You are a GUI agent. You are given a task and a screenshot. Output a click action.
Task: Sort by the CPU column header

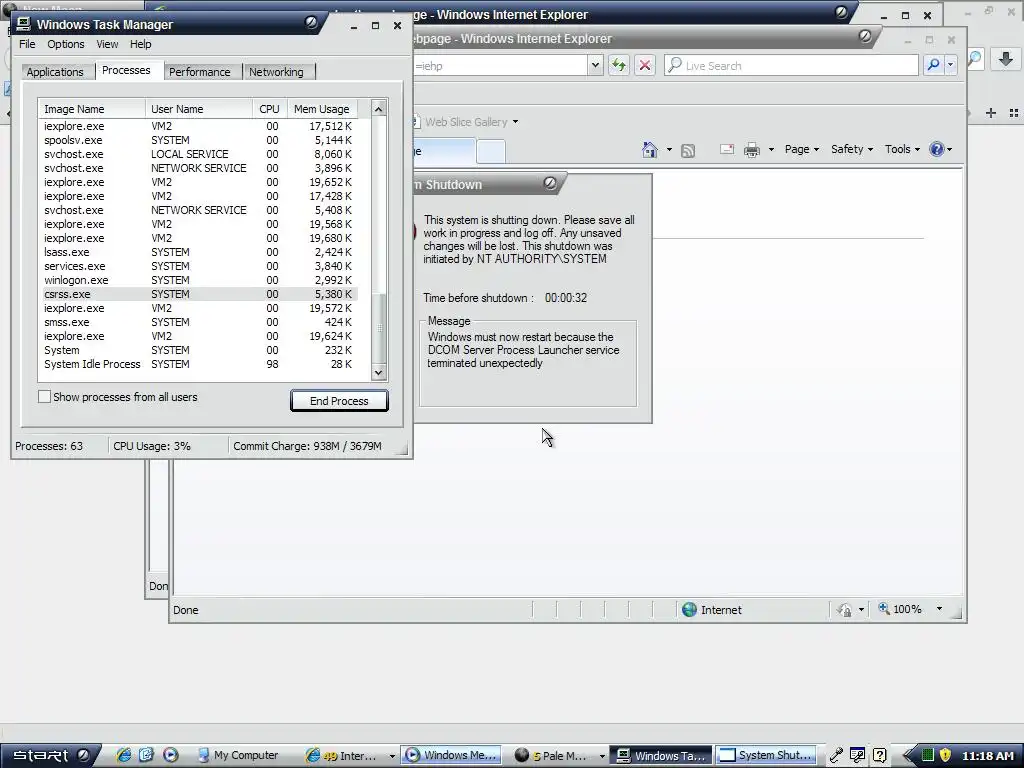[x=270, y=109]
